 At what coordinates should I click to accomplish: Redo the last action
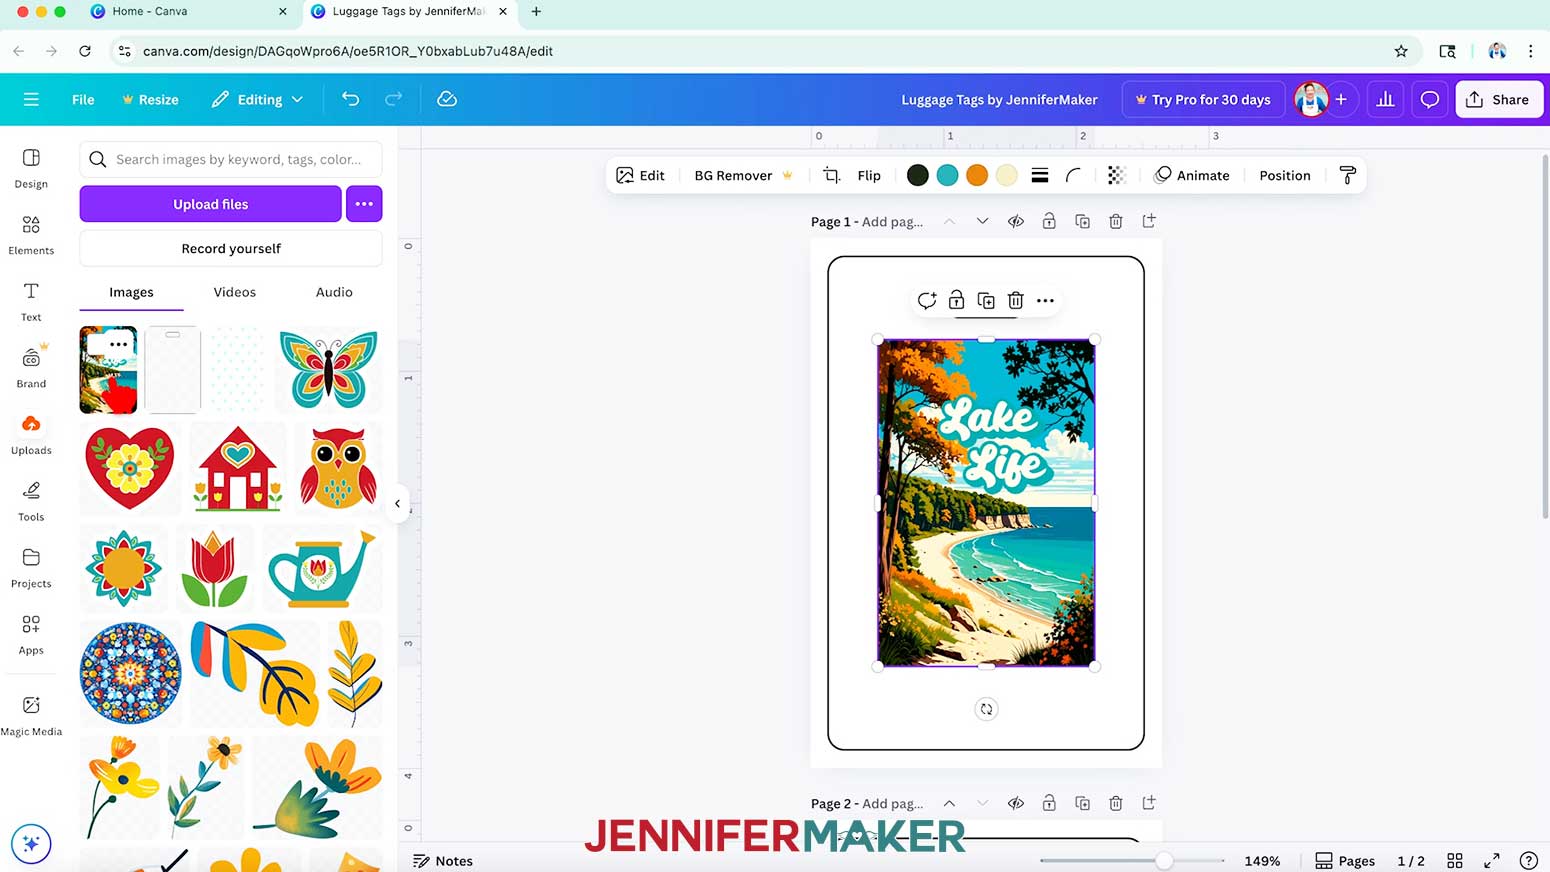click(x=394, y=99)
